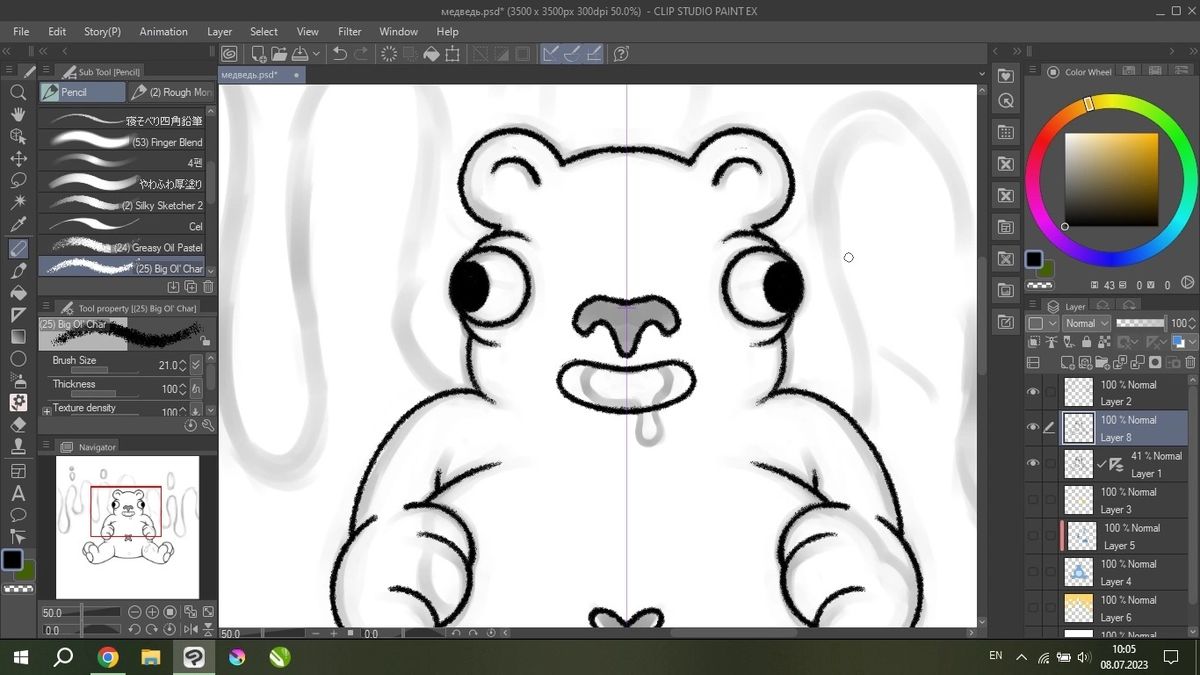Toggle snap to grid
Image resolution: width=1200 pixels, height=675 pixels.
[593, 54]
